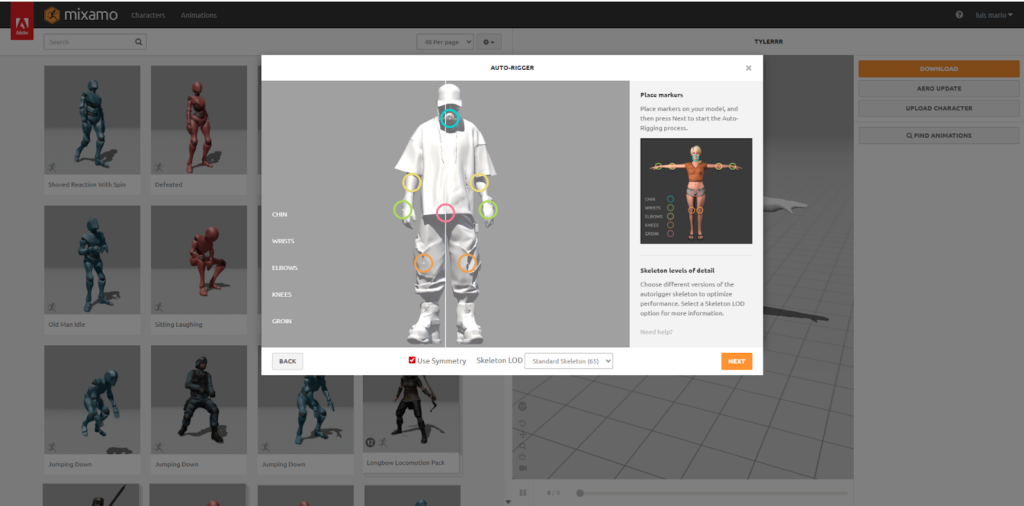1024x506 pixels.
Task: Click the power icon in the viewer controls
Action: click(x=522, y=457)
